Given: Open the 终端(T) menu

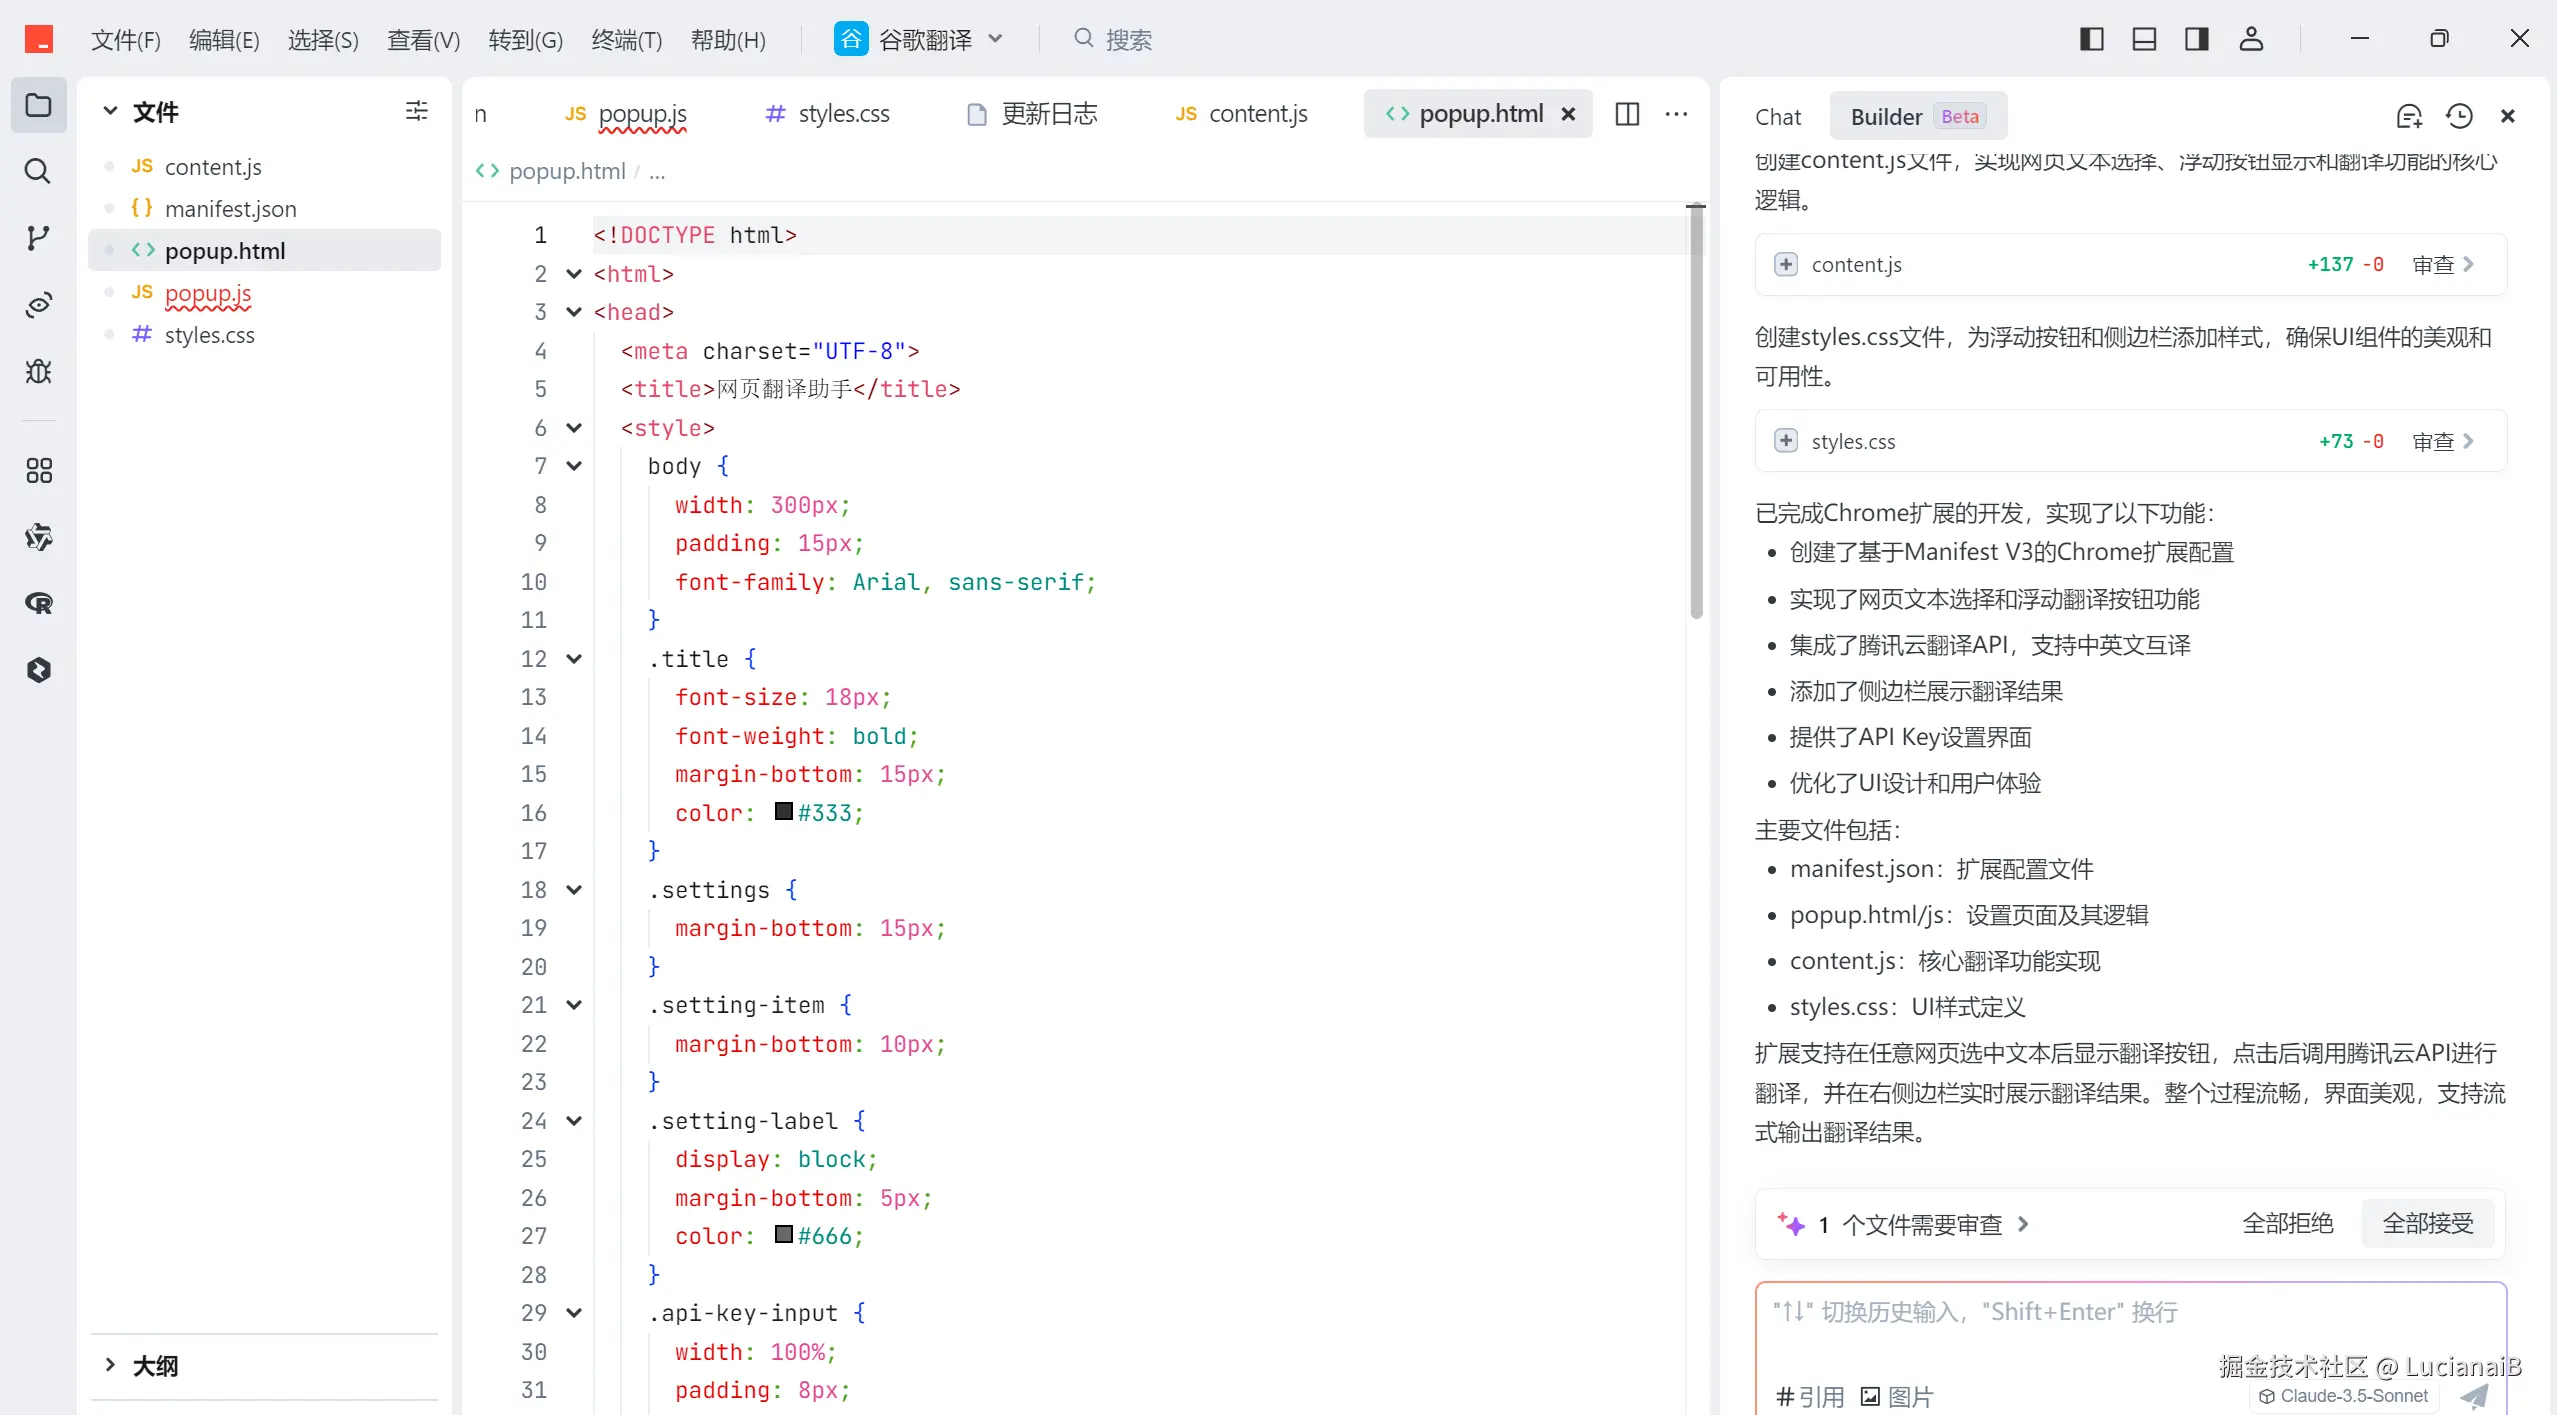Looking at the screenshot, I should point(626,40).
